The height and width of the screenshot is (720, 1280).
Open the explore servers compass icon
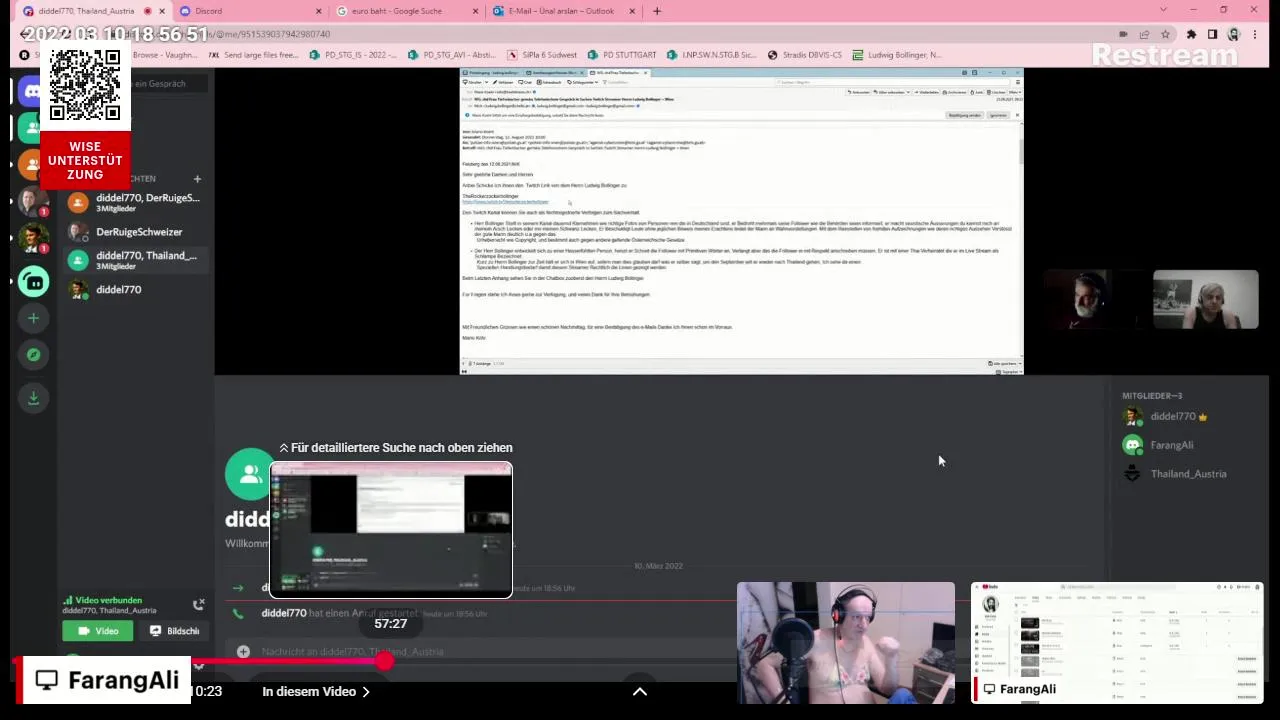click(x=33, y=355)
